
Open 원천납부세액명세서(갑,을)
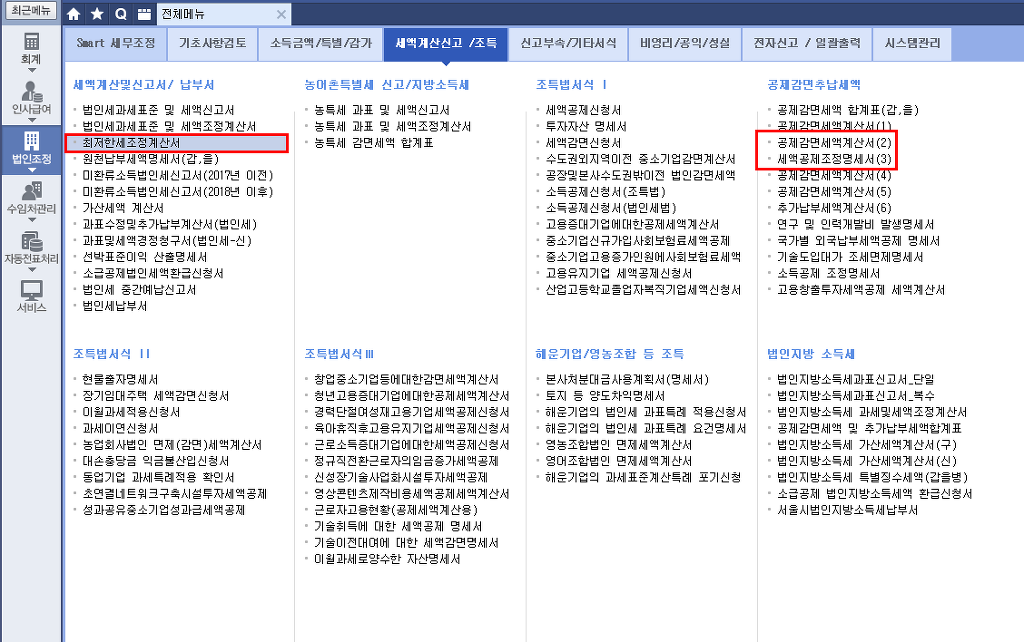coord(150,159)
